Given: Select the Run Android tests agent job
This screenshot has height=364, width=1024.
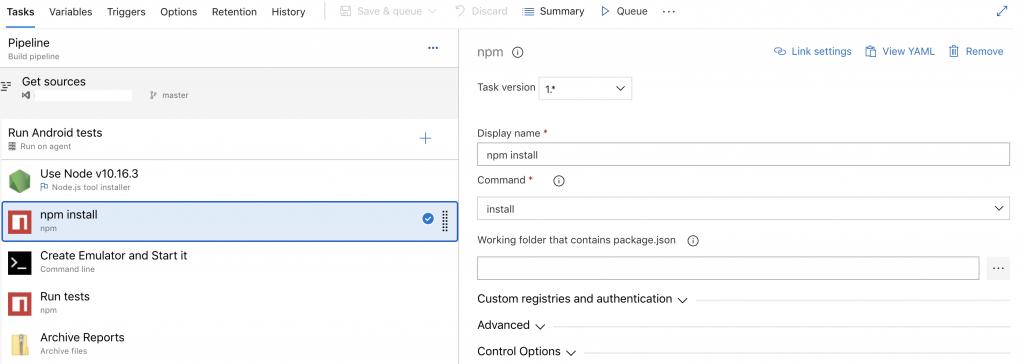Looking at the screenshot, I should [229, 139].
